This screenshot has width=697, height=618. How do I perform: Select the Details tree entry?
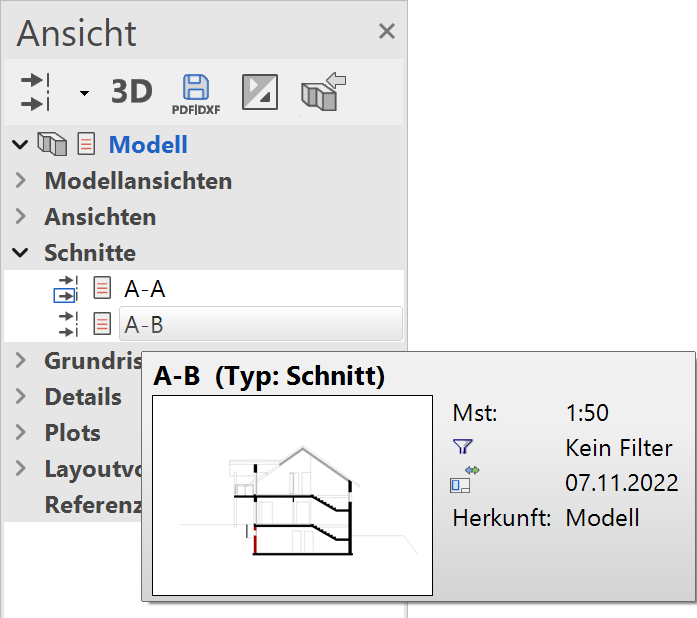(x=83, y=397)
